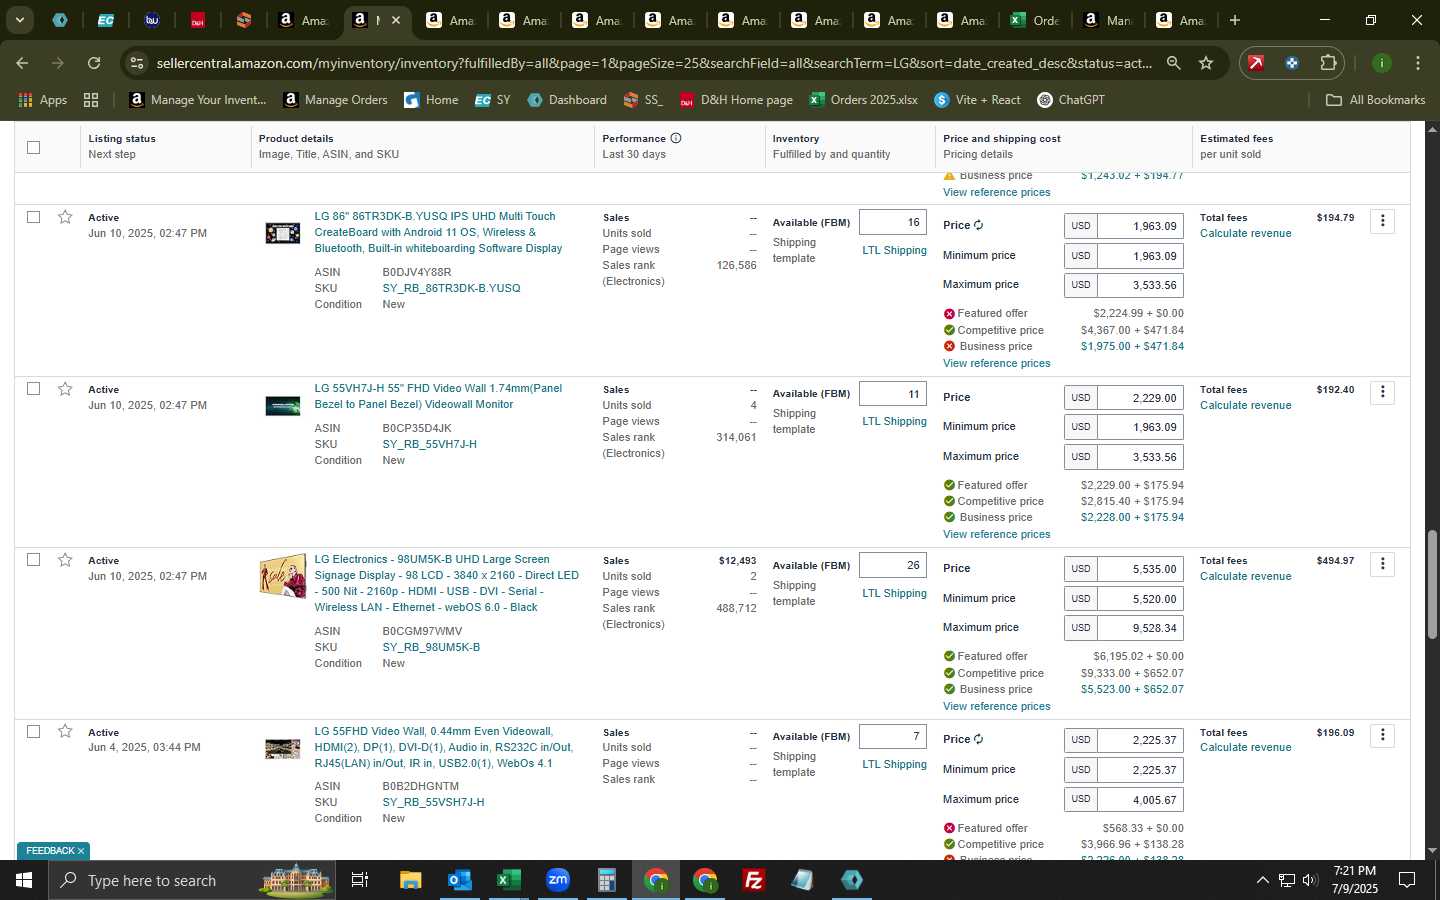Mark the 98UM5K-B listing with the star
1440x900 pixels.
(x=65, y=560)
